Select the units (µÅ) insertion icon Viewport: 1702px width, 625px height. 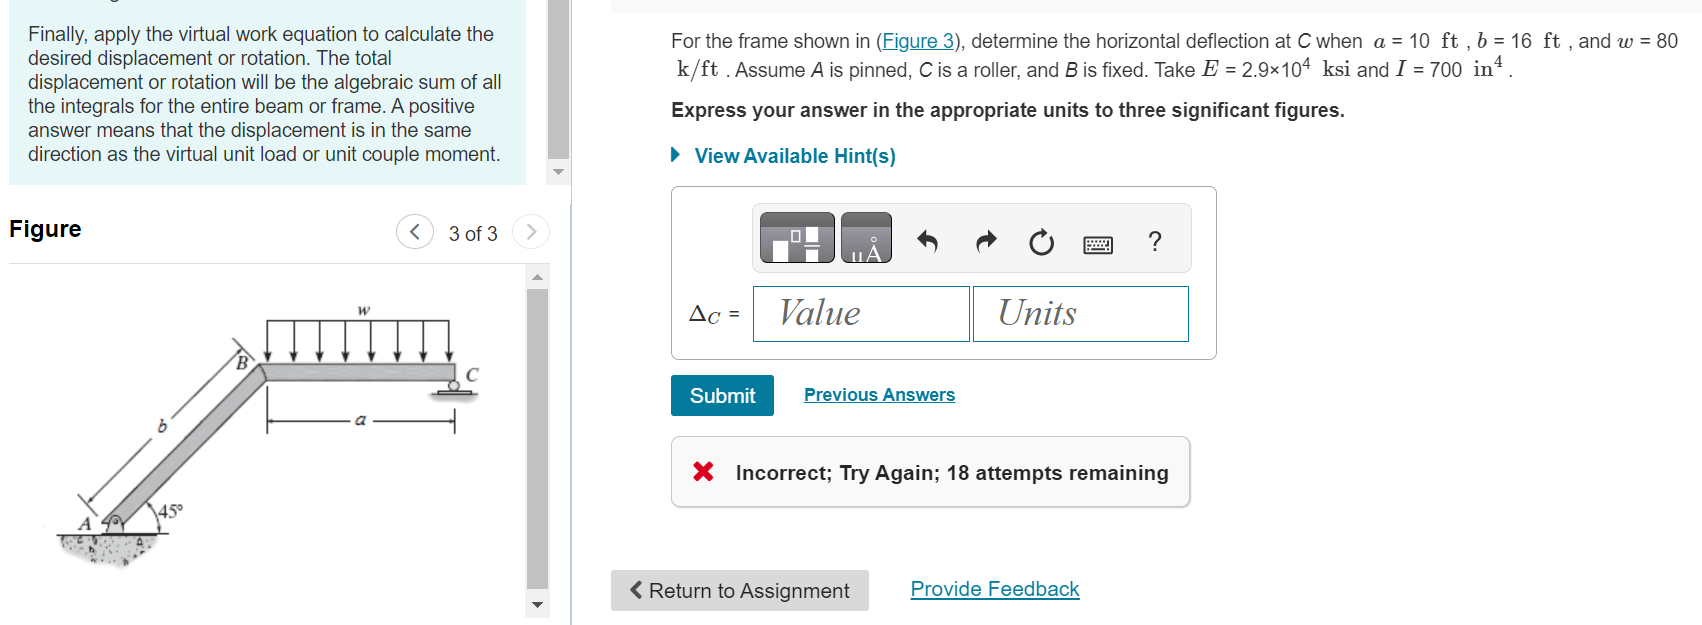[x=865, y=238]
